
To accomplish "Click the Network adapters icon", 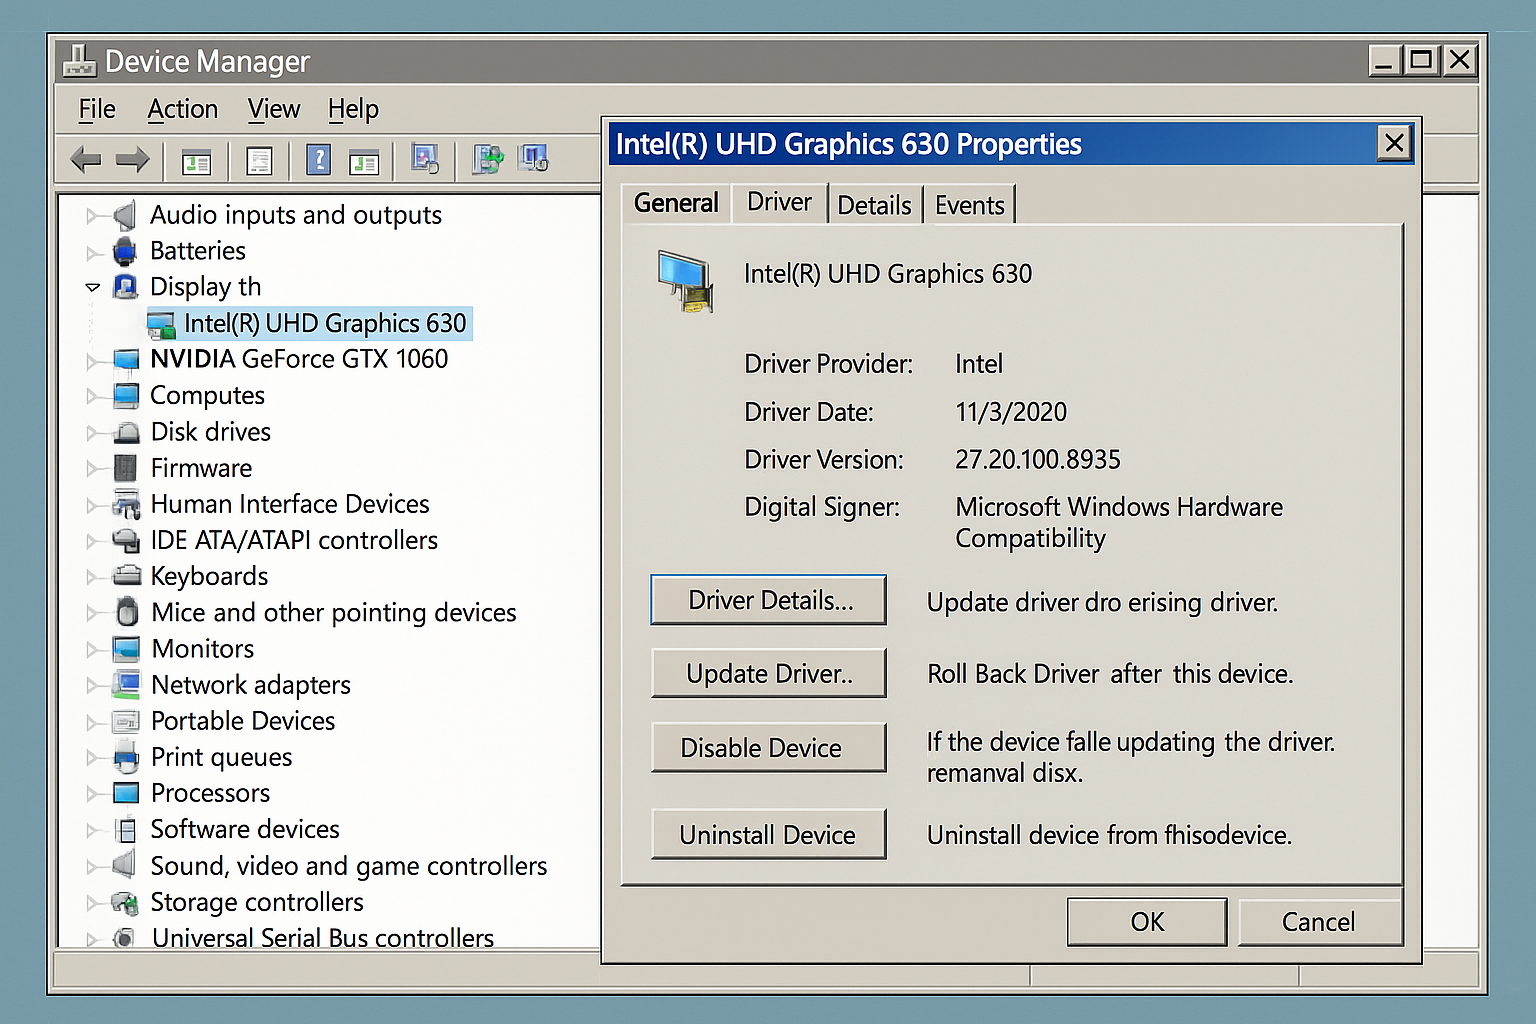I will tap(126, 685).
